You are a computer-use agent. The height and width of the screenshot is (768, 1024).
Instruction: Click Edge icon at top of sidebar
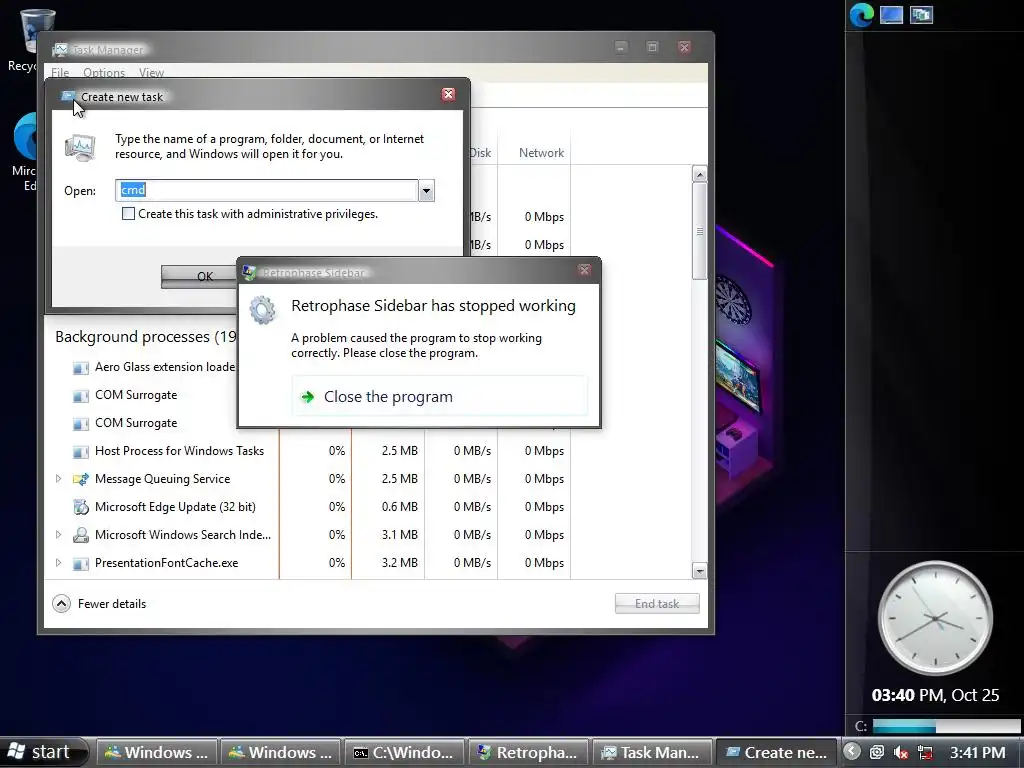point(861,15)
